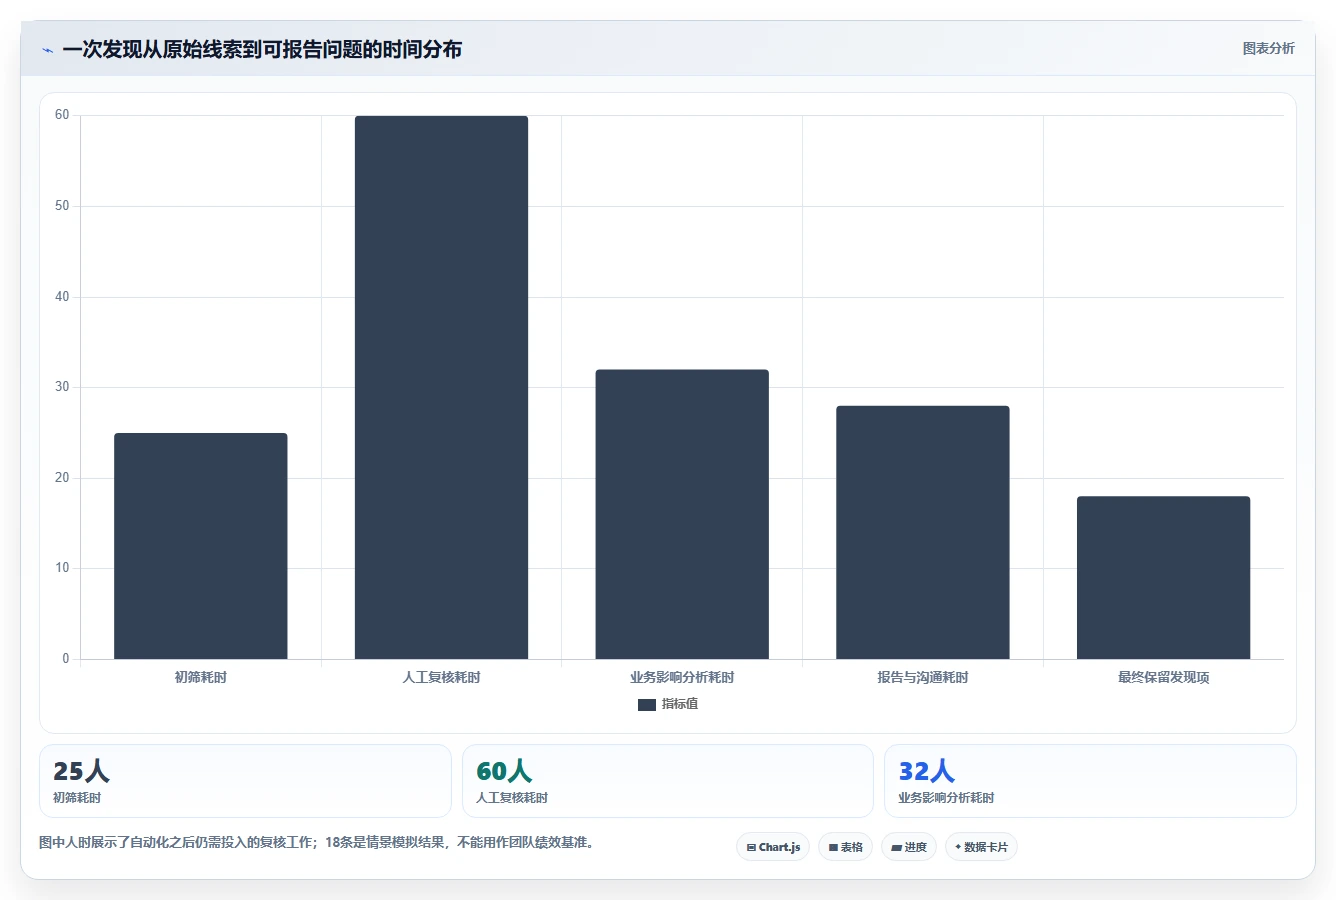This screenshot has width=1336, height=900.
Task: Select the 表格 tag chip
Action: pos(845,847)
